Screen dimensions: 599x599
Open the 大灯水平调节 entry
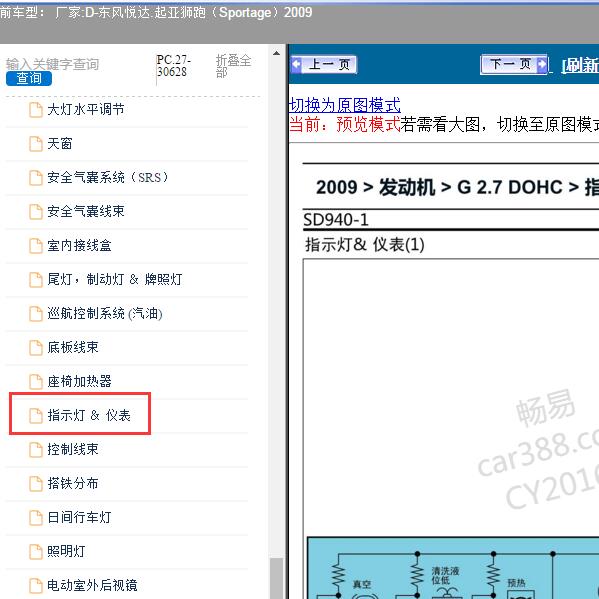[86, 110]
